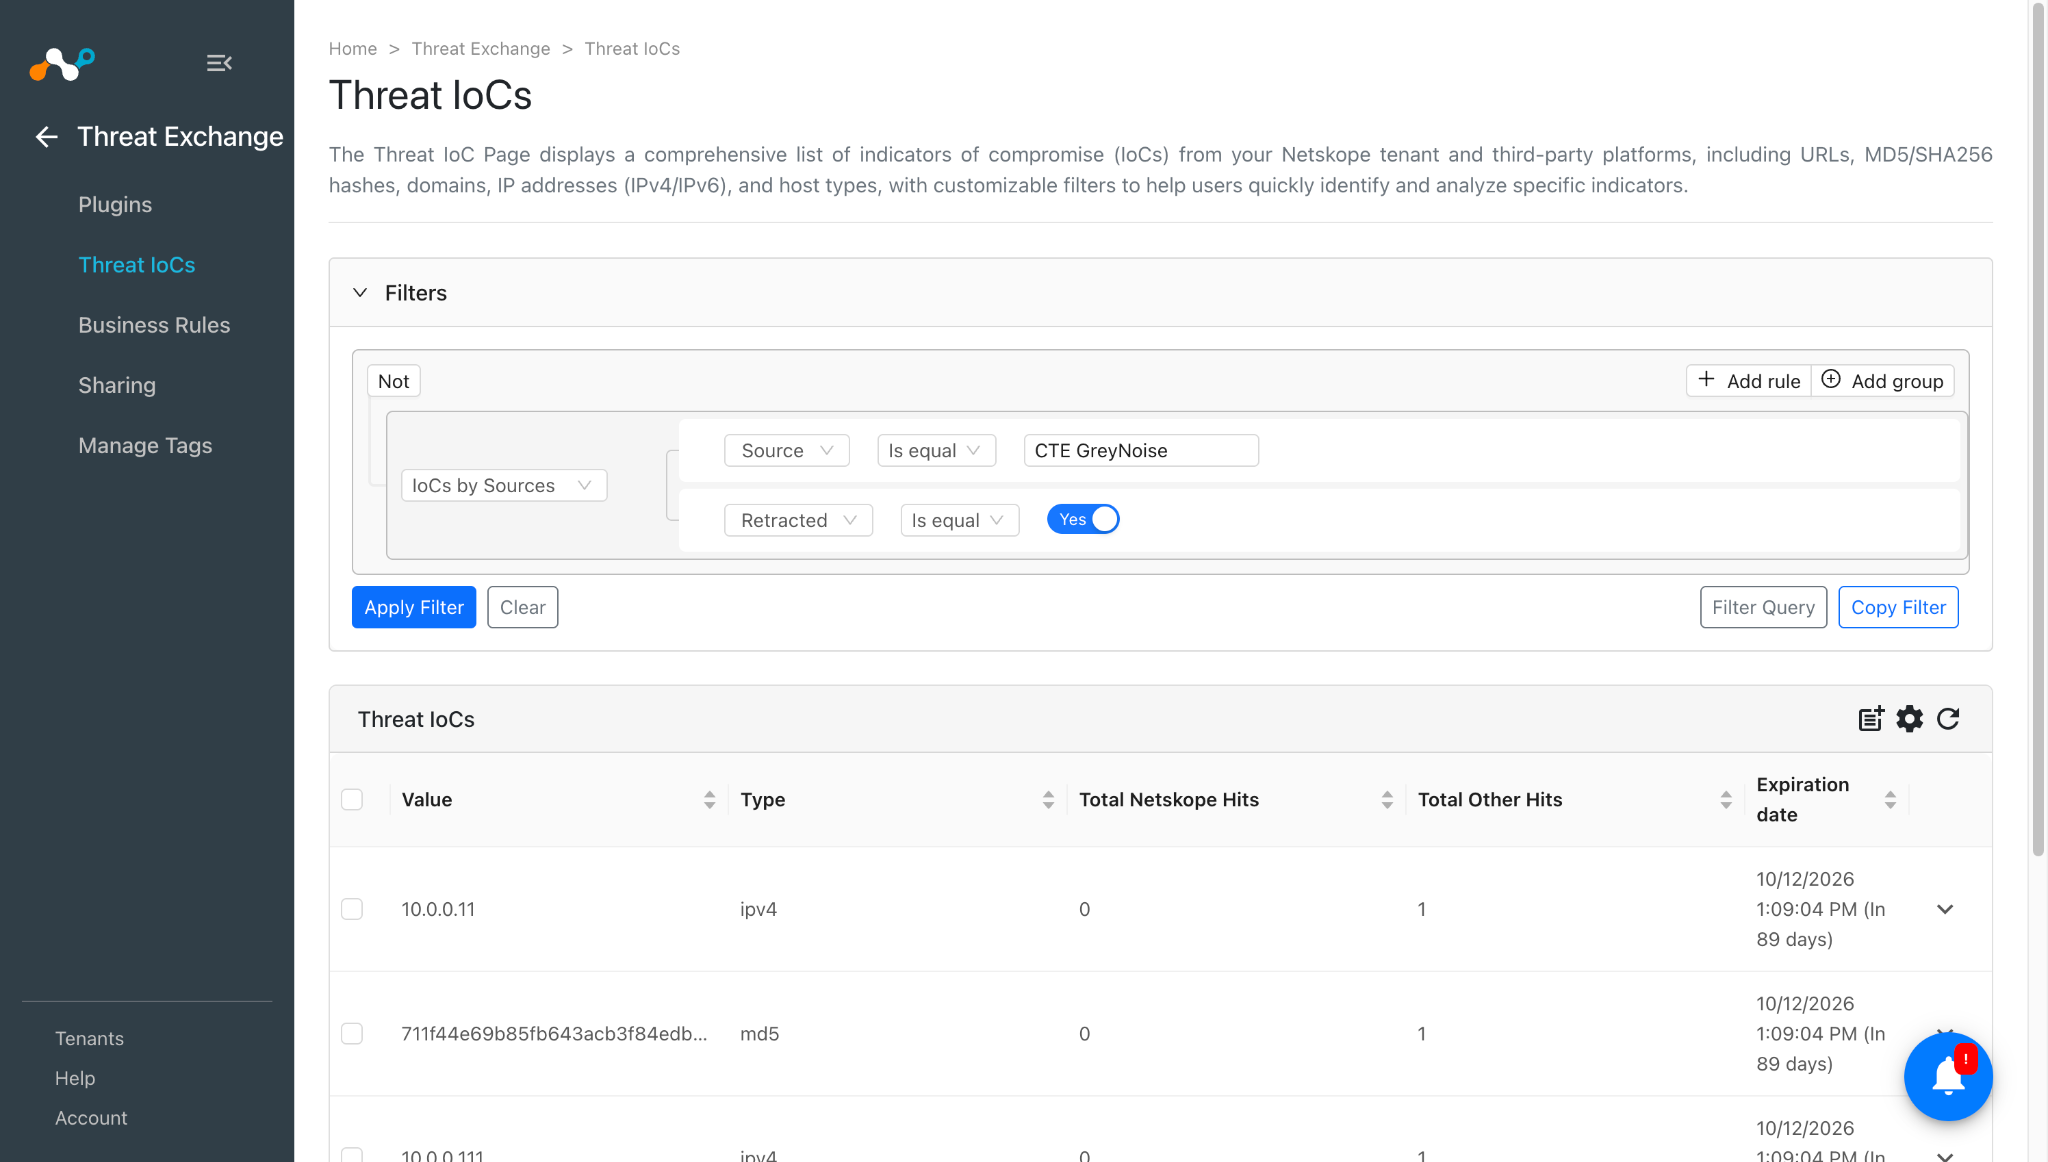Click Filter Query button
This screenshot has width=2048, height=1162.
(1763, 607)
